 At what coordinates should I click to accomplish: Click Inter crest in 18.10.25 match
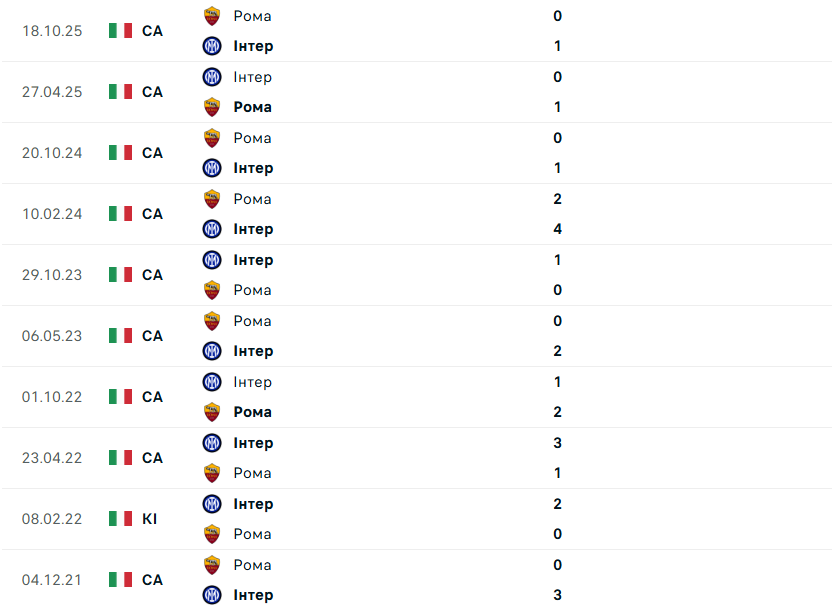tap(211, 46)
